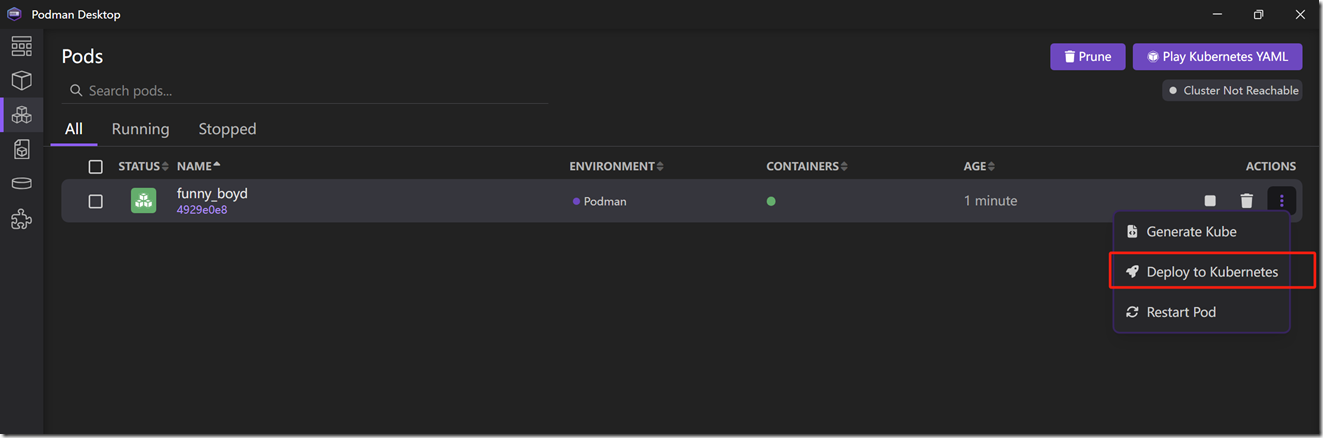Open Images view from sidebar
Viewport: 1323px width, 438px height.
point(21,149)
